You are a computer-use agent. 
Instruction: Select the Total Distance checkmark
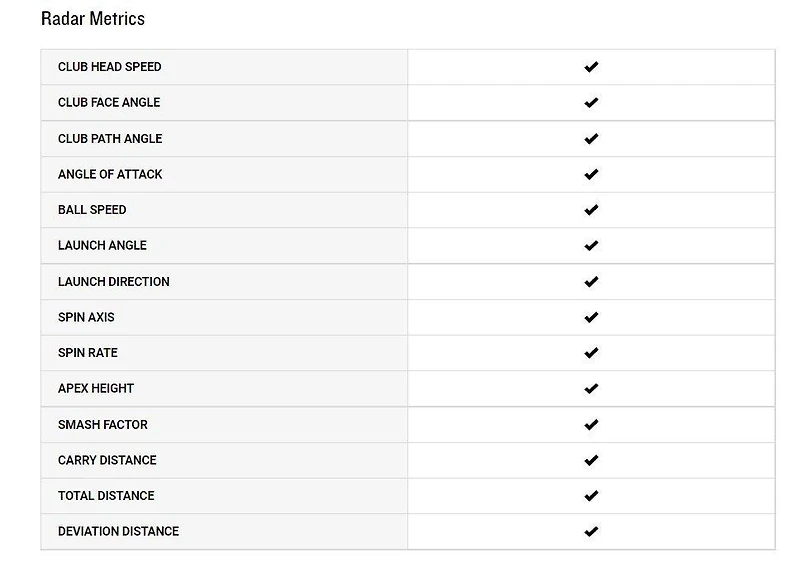click(x=591, y=496)
